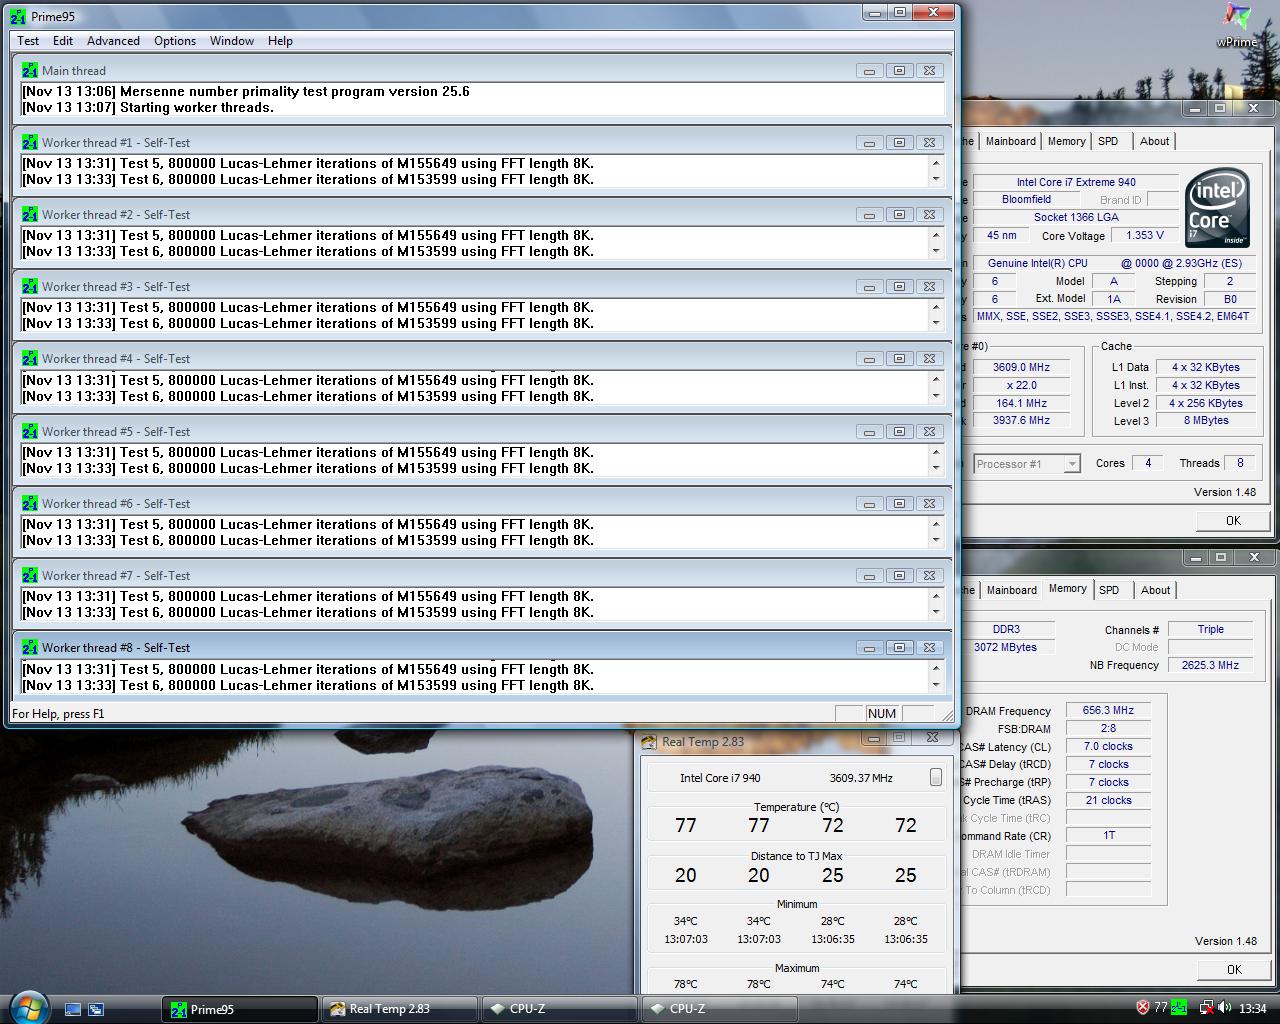Switch to SPD tab in upper CPU-Z window
This screenshot has width=1280, height=1024.
coord(1108,141)
